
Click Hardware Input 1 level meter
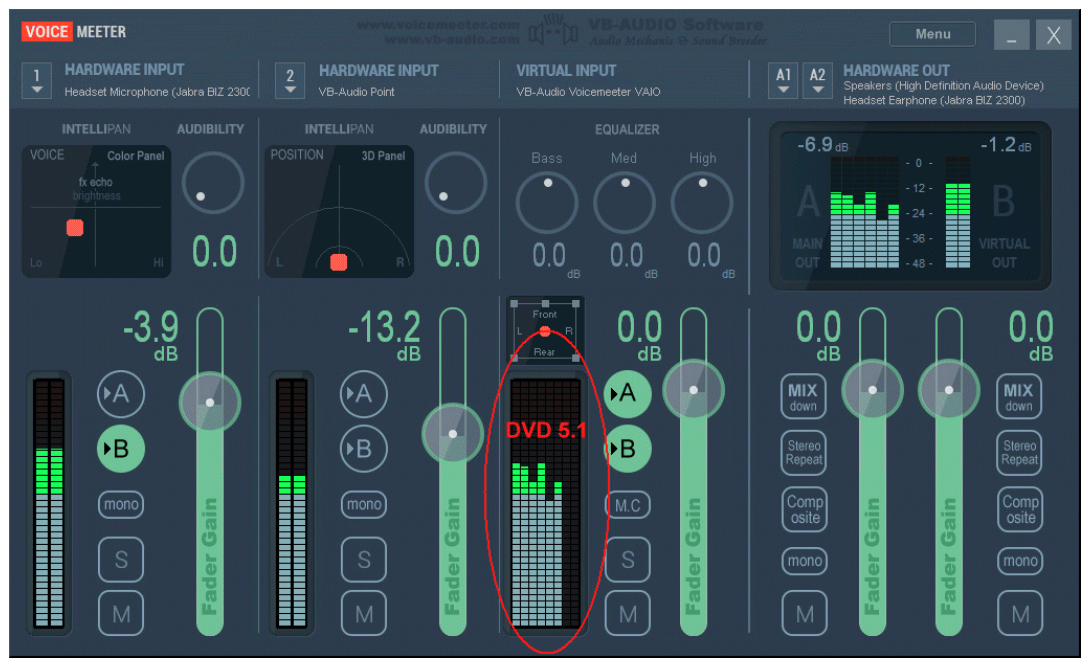(49, 503)
